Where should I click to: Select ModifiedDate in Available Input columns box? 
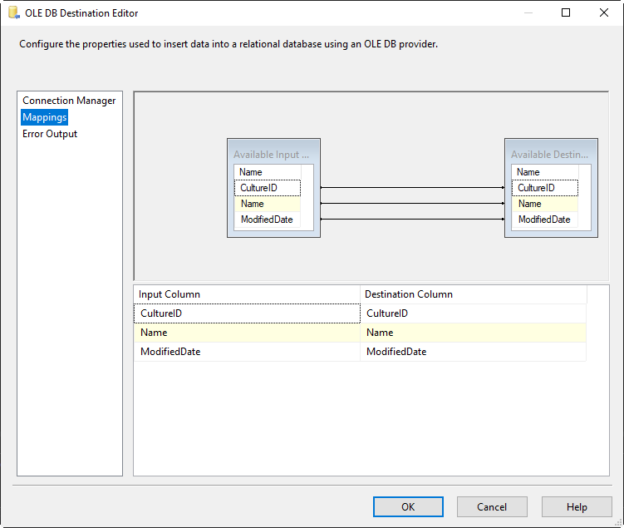point(267,219)
